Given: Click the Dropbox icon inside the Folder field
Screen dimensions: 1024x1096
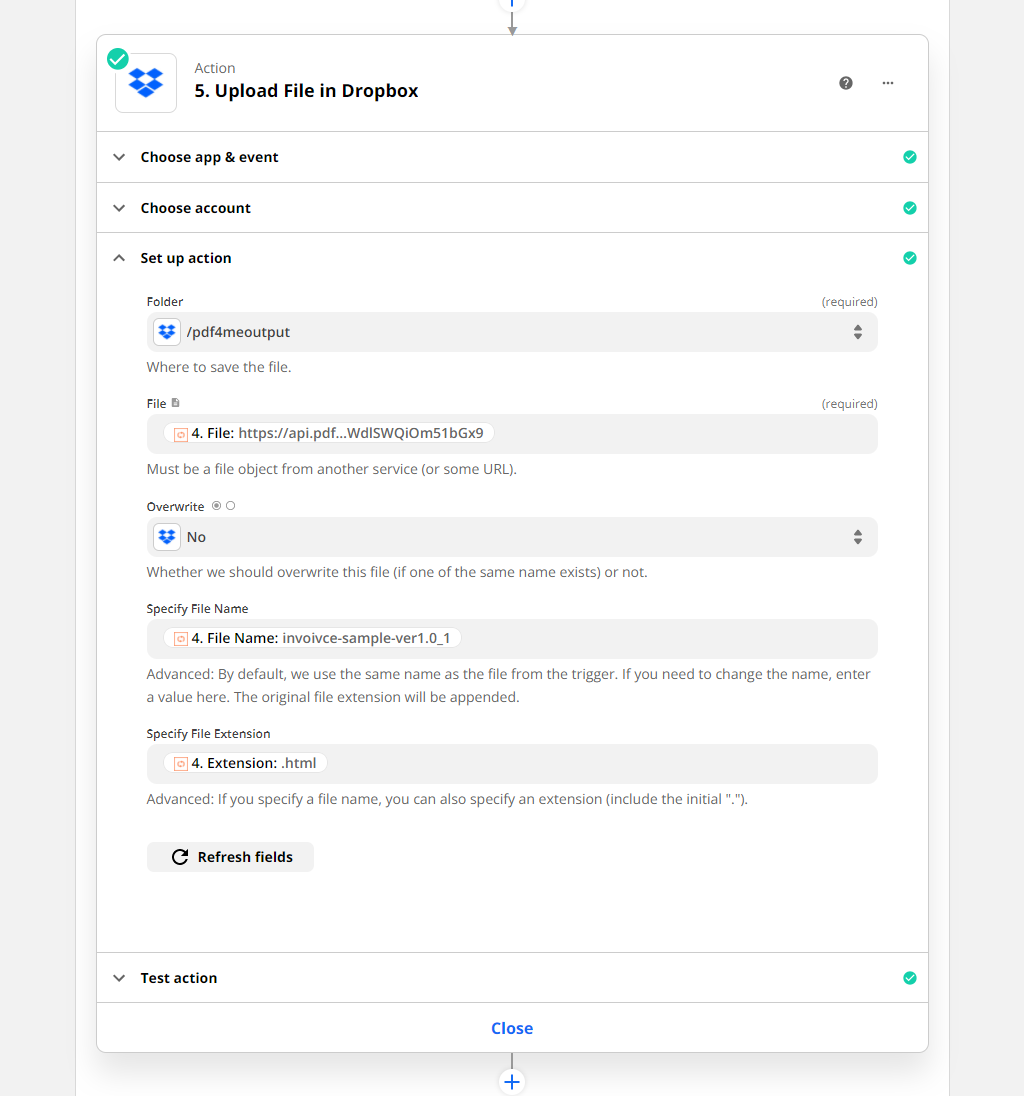Looking at the screenshot, I should 166,331.
